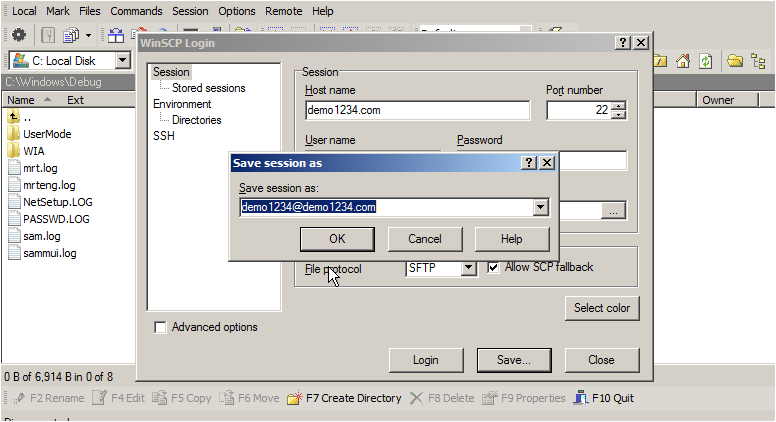Click the help '?' button of Save session dialog

tap(529, 163)
